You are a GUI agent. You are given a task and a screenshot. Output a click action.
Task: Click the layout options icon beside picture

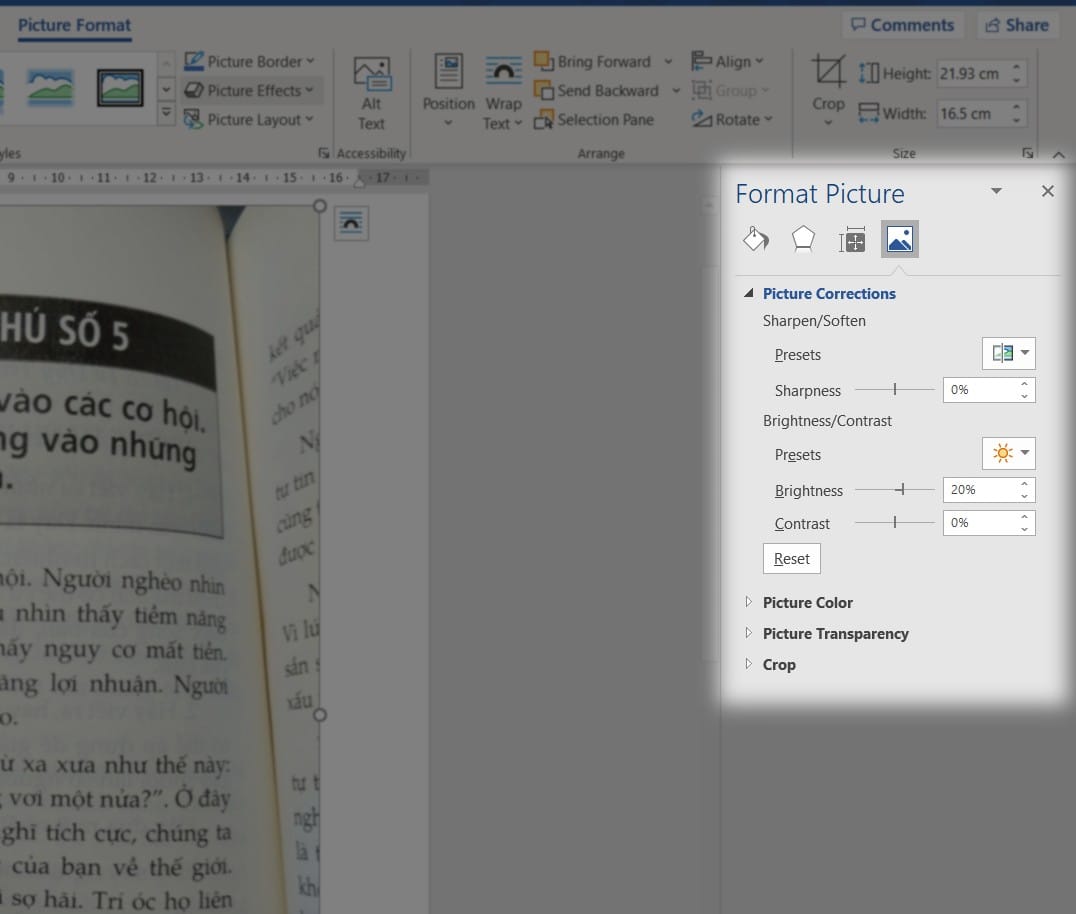pyautogui.click(x=351, y=223)
